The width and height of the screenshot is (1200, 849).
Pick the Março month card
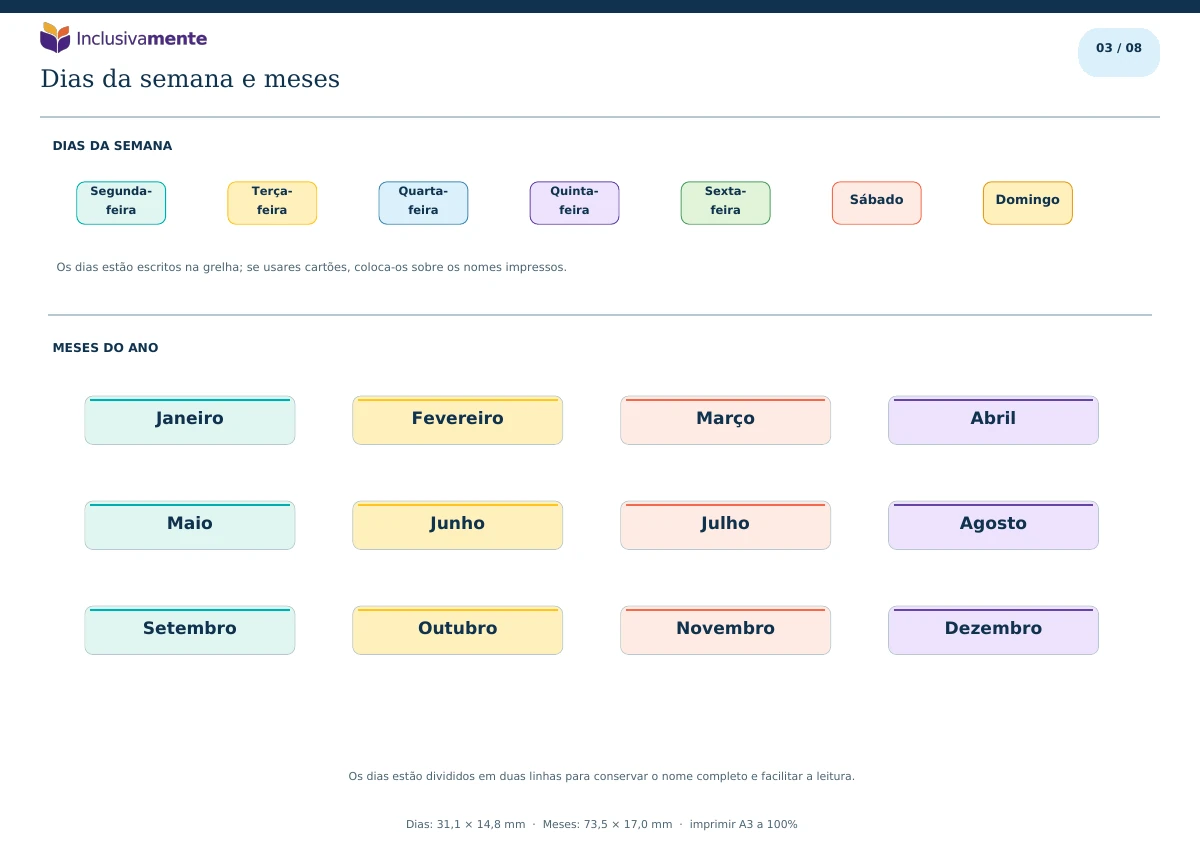pos(725,420)
